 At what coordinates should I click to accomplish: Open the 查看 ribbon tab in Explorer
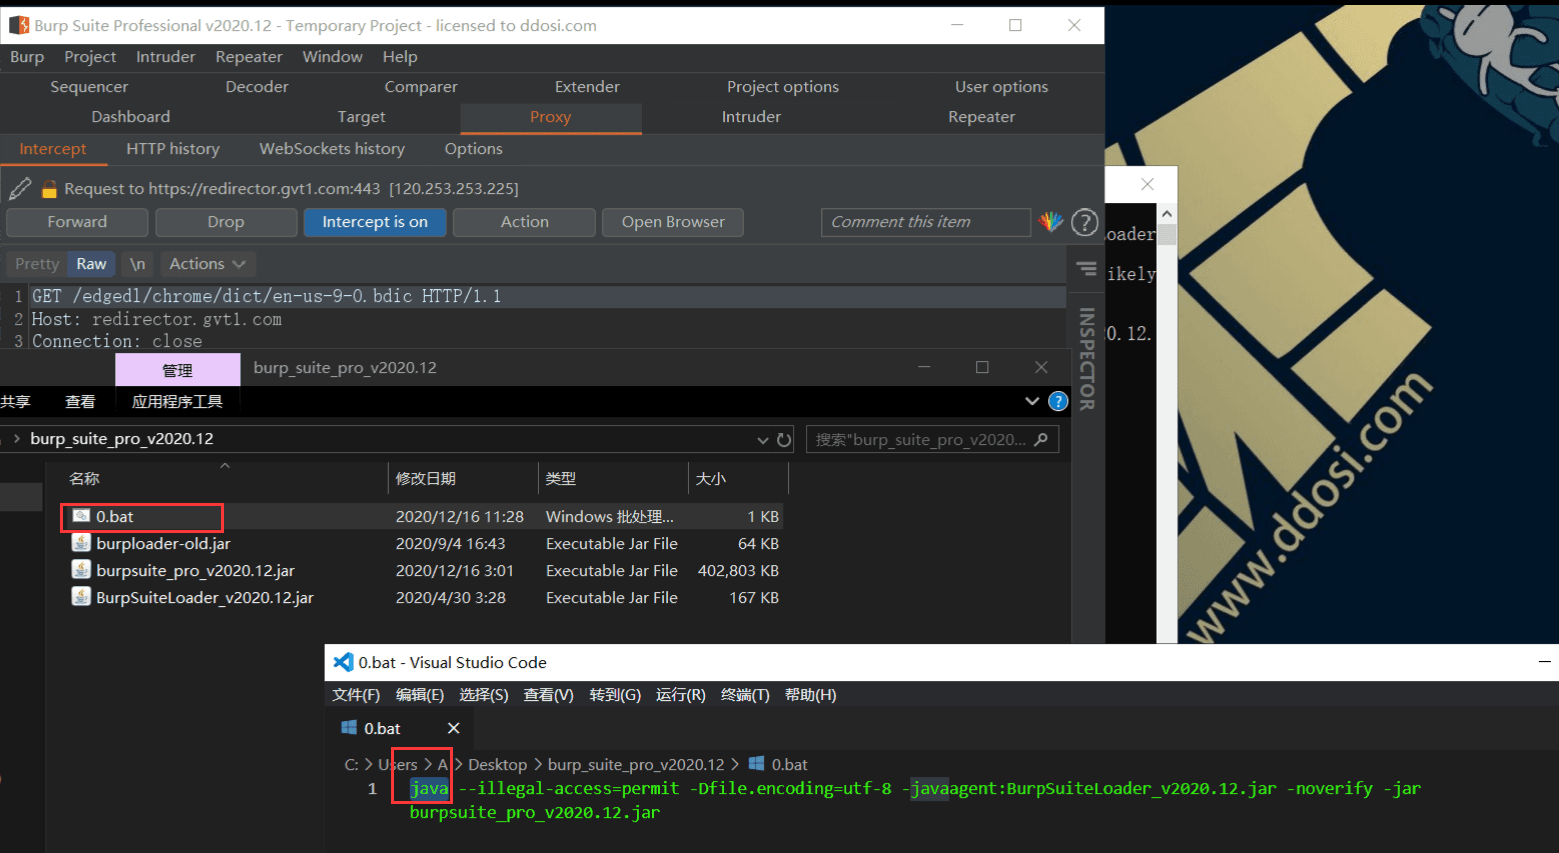pos(80,402)
